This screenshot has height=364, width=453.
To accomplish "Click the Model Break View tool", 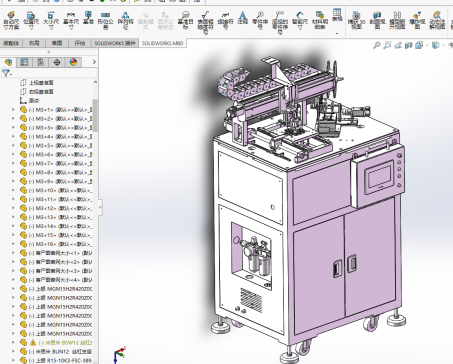I will tap(397, 20).
